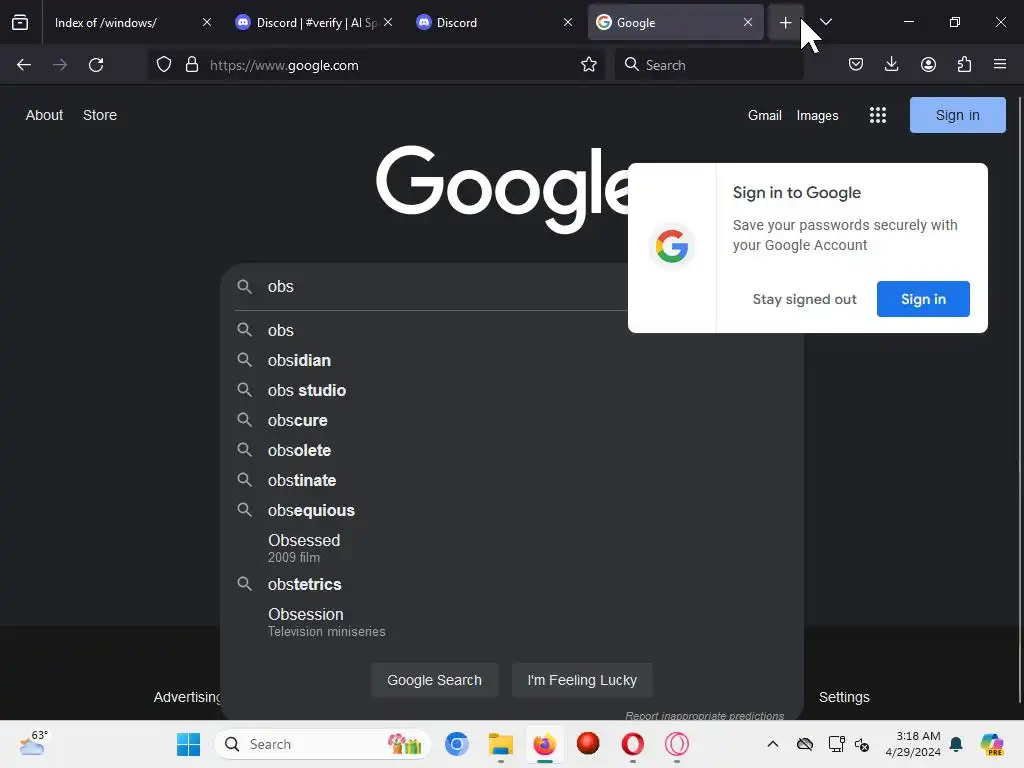The width and height of the screenshot is (1024, 768).
Task: Click the network display tray icon
Action: (x=836, y=744)
